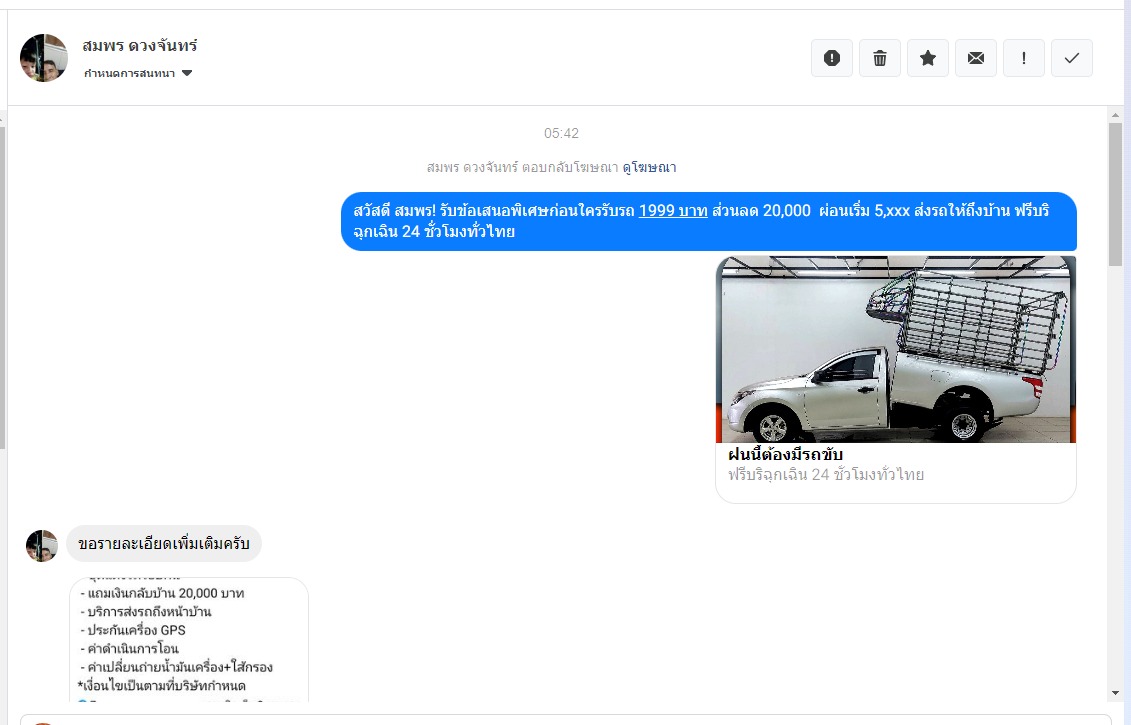Mark conversation unread via envelope icon
The height and width of the screenshot is (725, 1131).
coord(976,58)
